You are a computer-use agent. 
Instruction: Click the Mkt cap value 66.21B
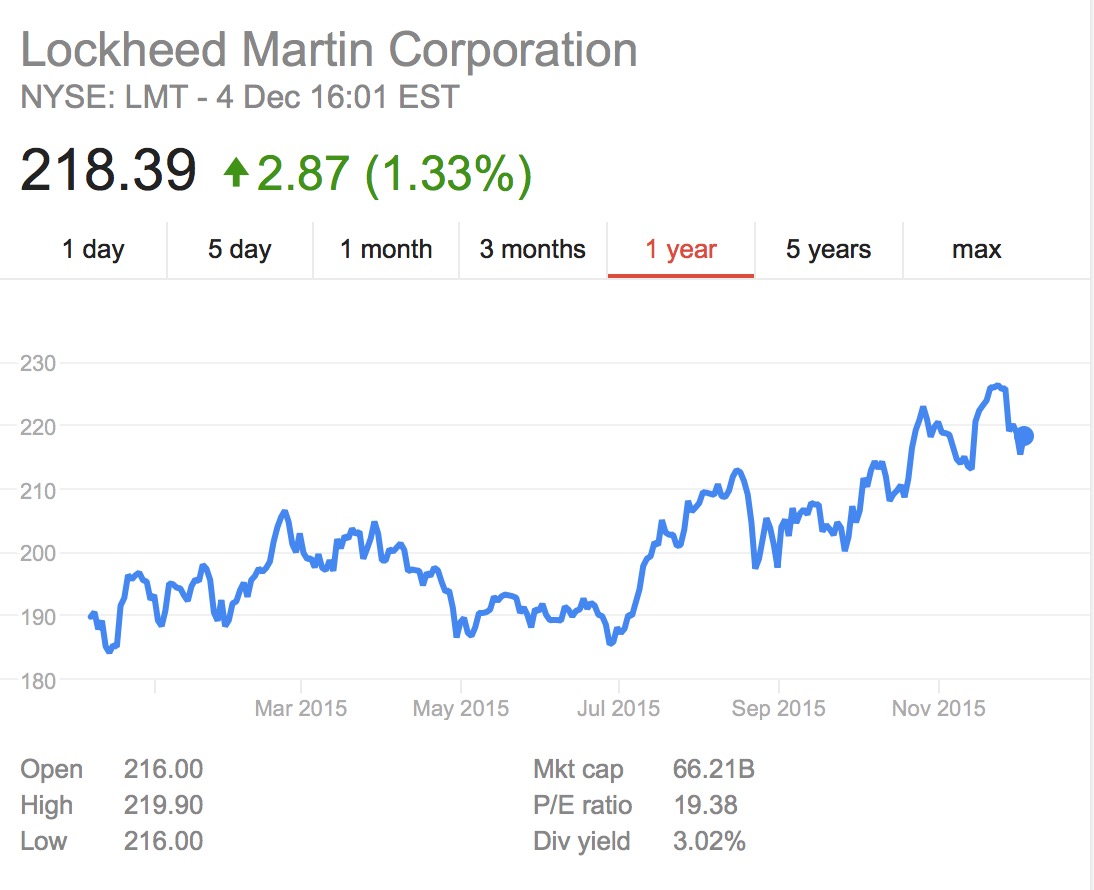tap(714, 770)
